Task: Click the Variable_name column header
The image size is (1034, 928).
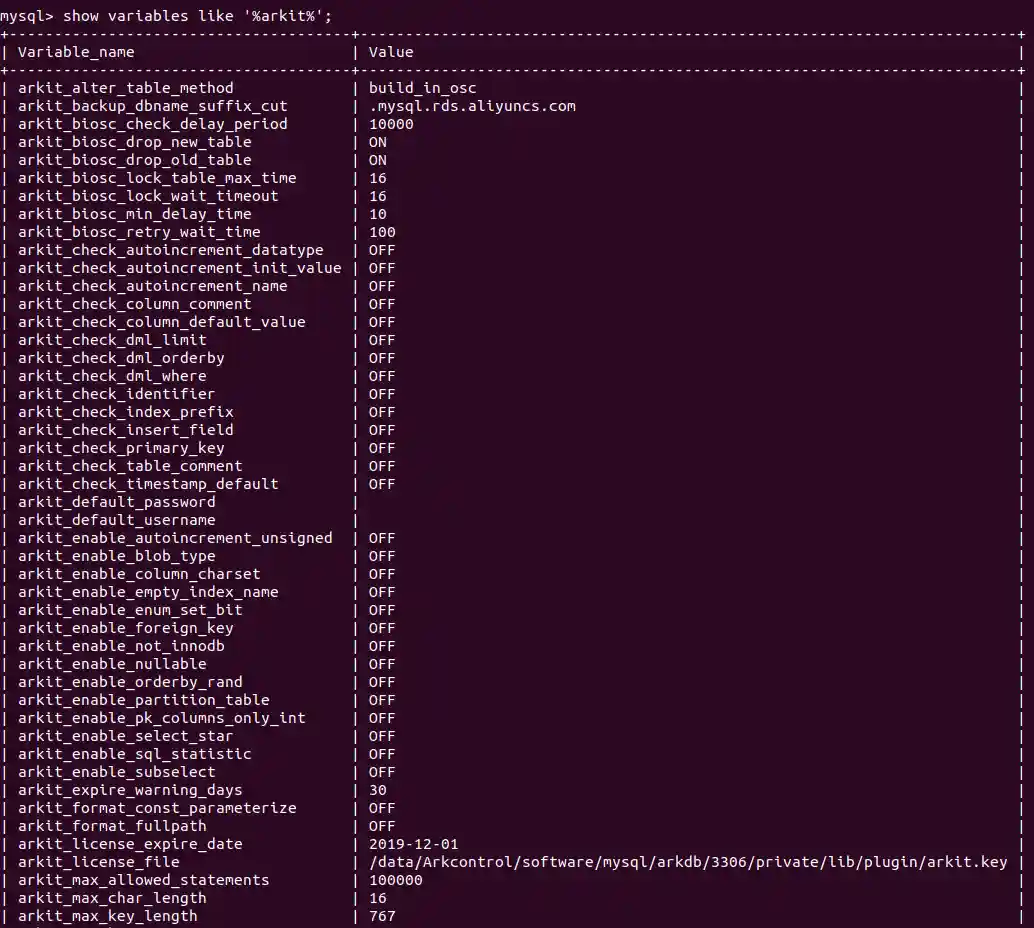Action: tap(76, 52)
